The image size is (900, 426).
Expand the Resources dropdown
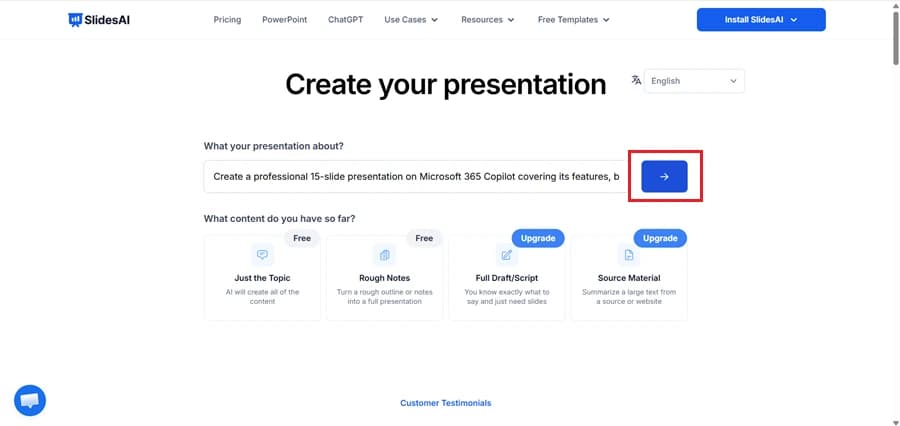pyautogui.click(x=488, y=20)
